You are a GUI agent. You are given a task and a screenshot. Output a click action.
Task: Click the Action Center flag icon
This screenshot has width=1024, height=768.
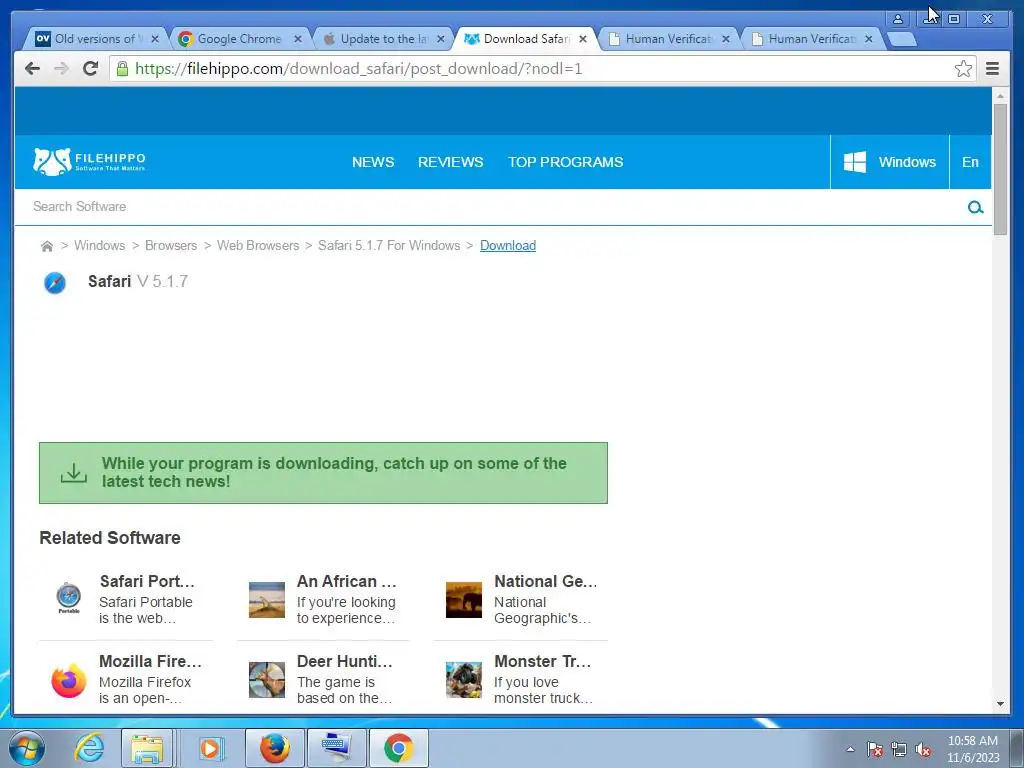pyautogui.click(x=874, y=749)
